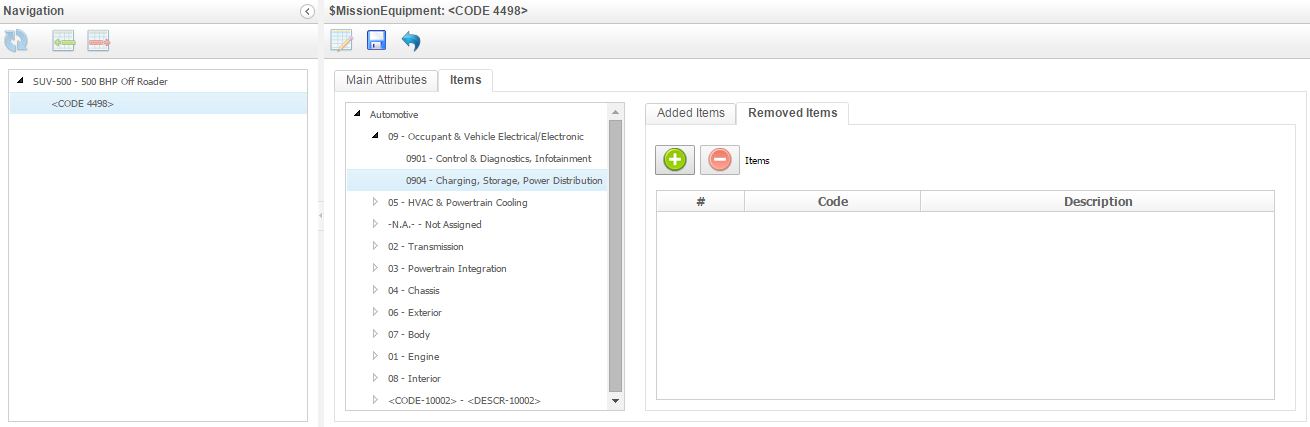
Task: Select the 06 - Exterior tree item
Action: (x=413, y=312)
